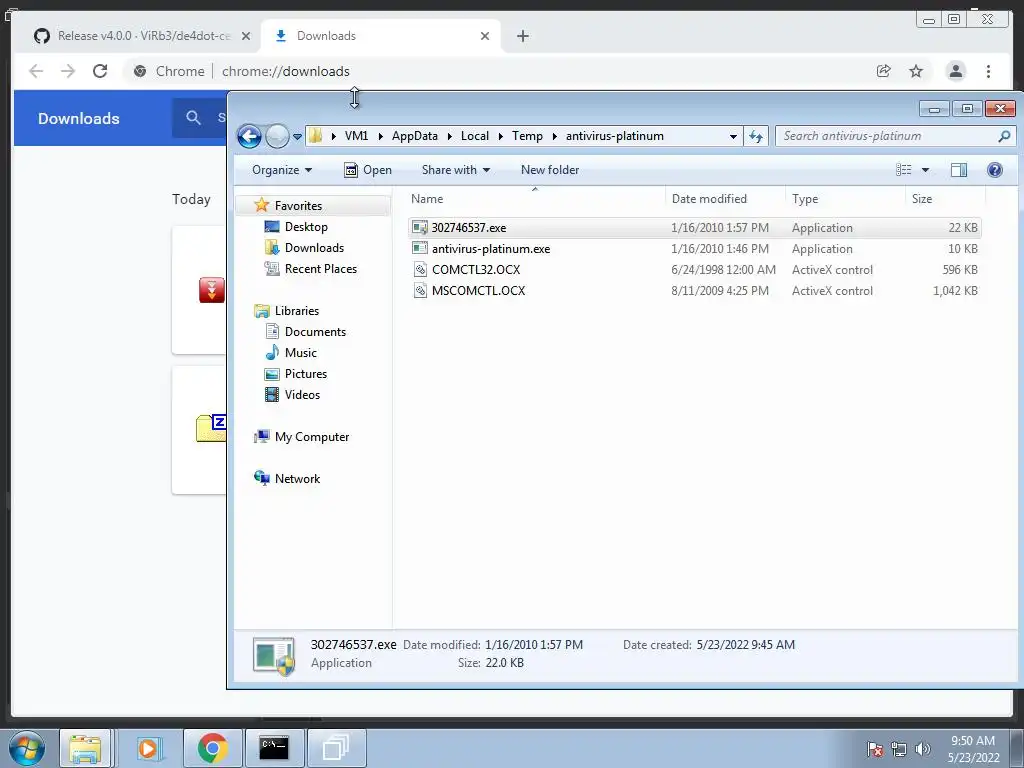Click AppData in the address breadcrumb
1024x768 pixels.
point(415,136)
